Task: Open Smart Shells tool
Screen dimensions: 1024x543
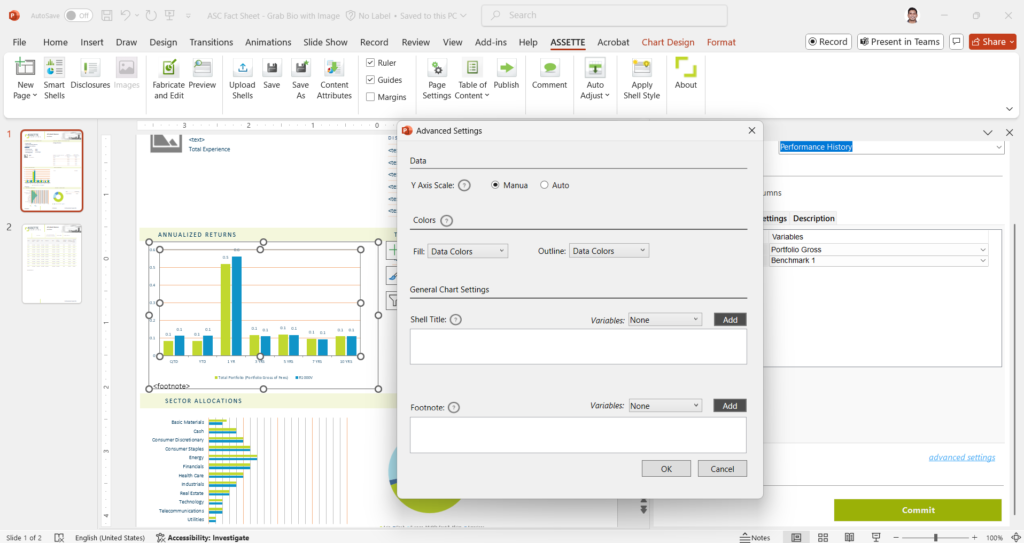Action: tap(54, 78)
